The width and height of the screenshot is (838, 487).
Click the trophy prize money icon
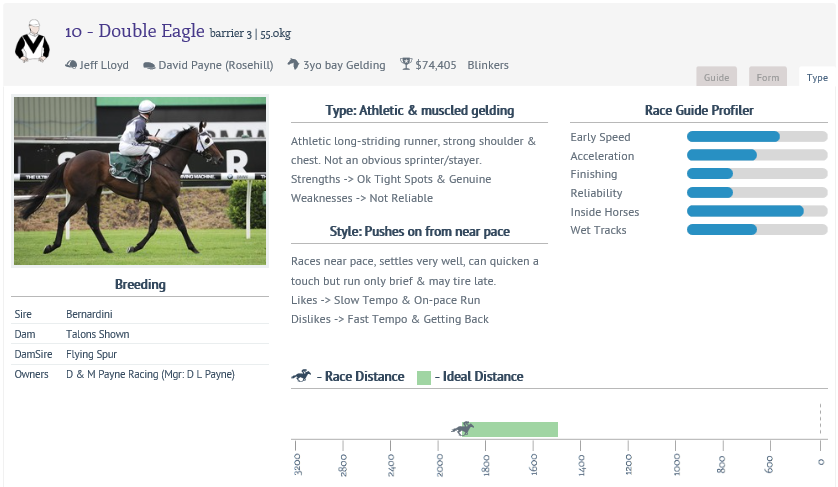(406, 65)
